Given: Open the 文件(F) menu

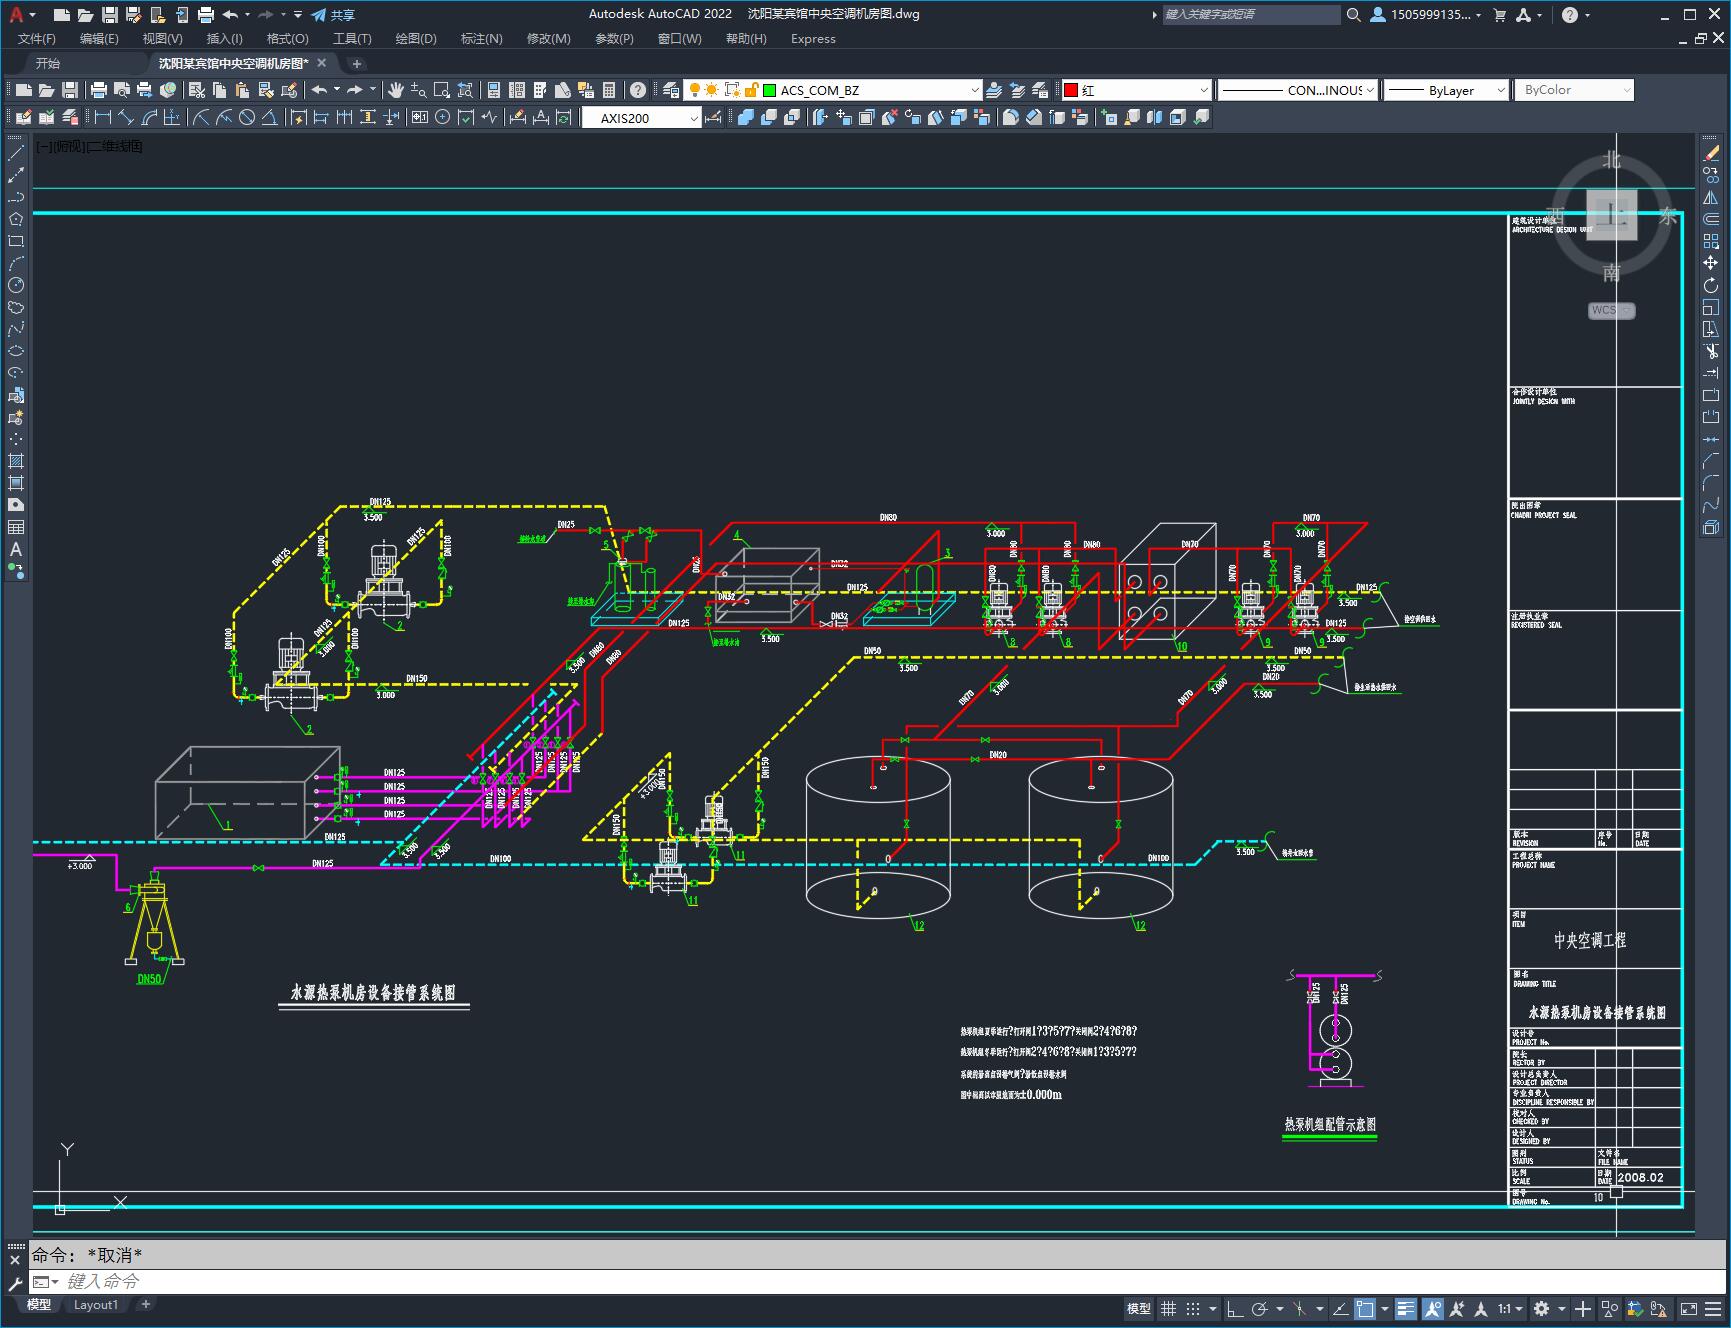Looking at the screenshot, I should point(37,38).
